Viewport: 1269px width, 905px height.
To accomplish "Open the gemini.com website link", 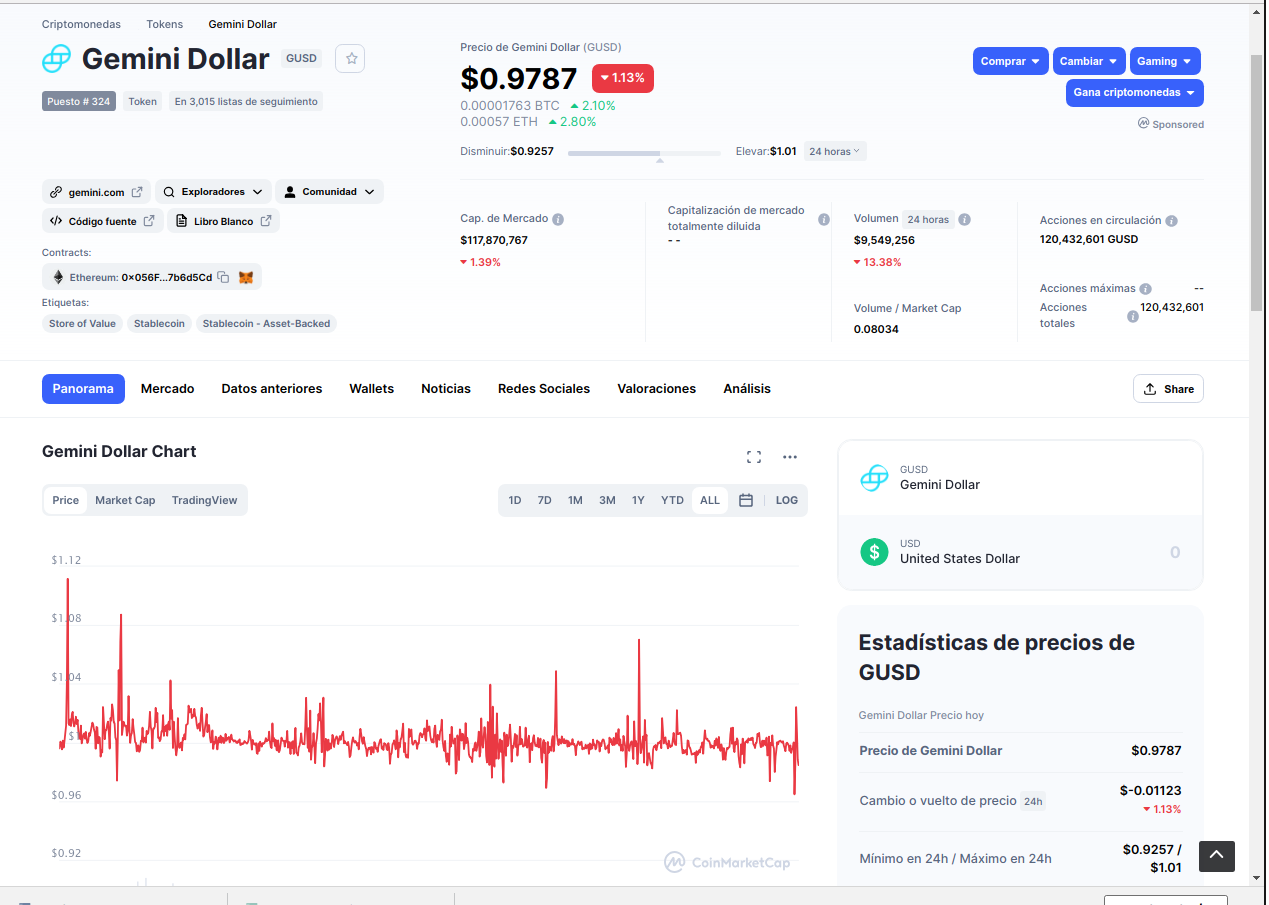I will click(96, 192).
